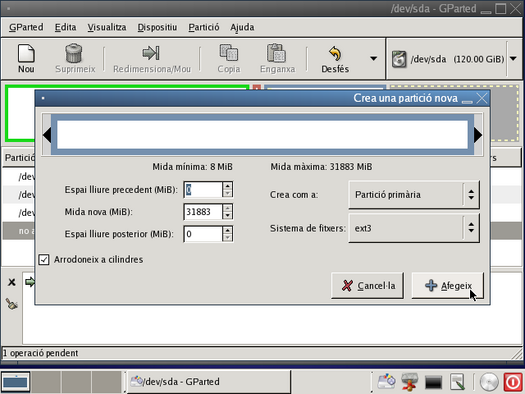Open the Visualitza menu
This screenshot has height=394, width=525.
point(107,27)
